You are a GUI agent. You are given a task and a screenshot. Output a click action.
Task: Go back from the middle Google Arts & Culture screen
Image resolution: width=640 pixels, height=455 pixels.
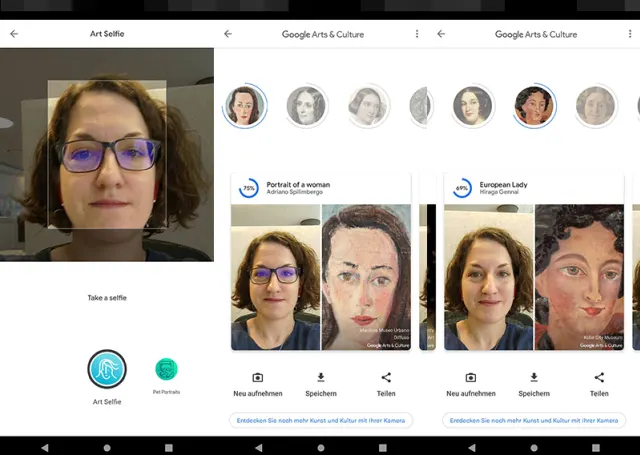pos(228,34)
